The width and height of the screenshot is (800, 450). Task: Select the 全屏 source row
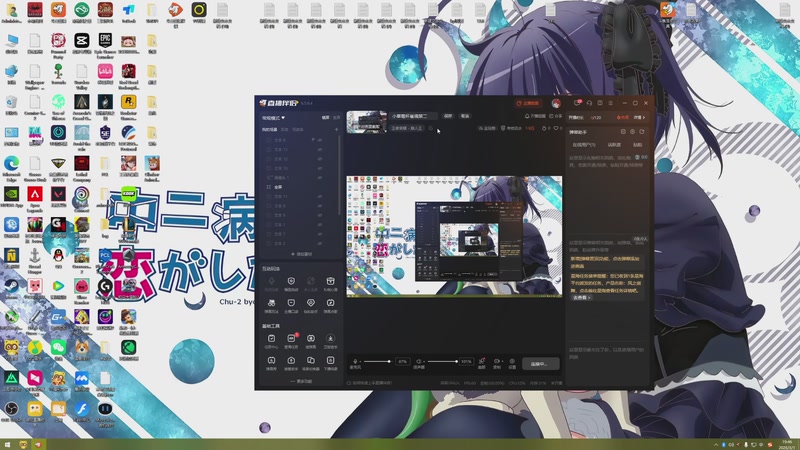tap(299, 187)
